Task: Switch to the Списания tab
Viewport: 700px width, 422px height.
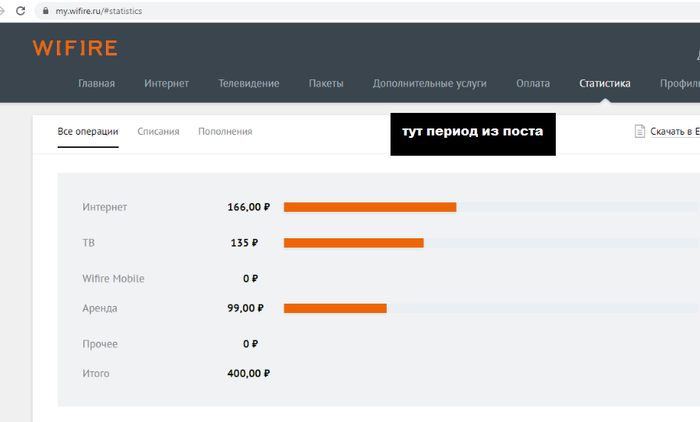Action: pyautogui.click(x=158, y=131)
